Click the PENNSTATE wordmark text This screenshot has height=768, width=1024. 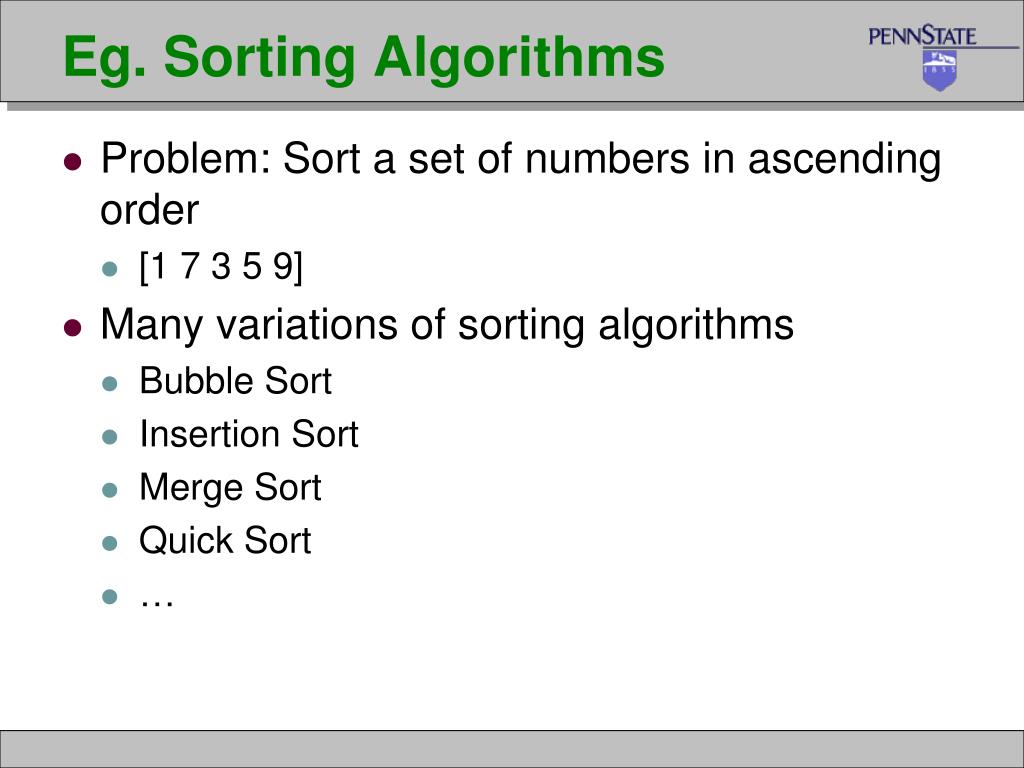click(922, 35)
